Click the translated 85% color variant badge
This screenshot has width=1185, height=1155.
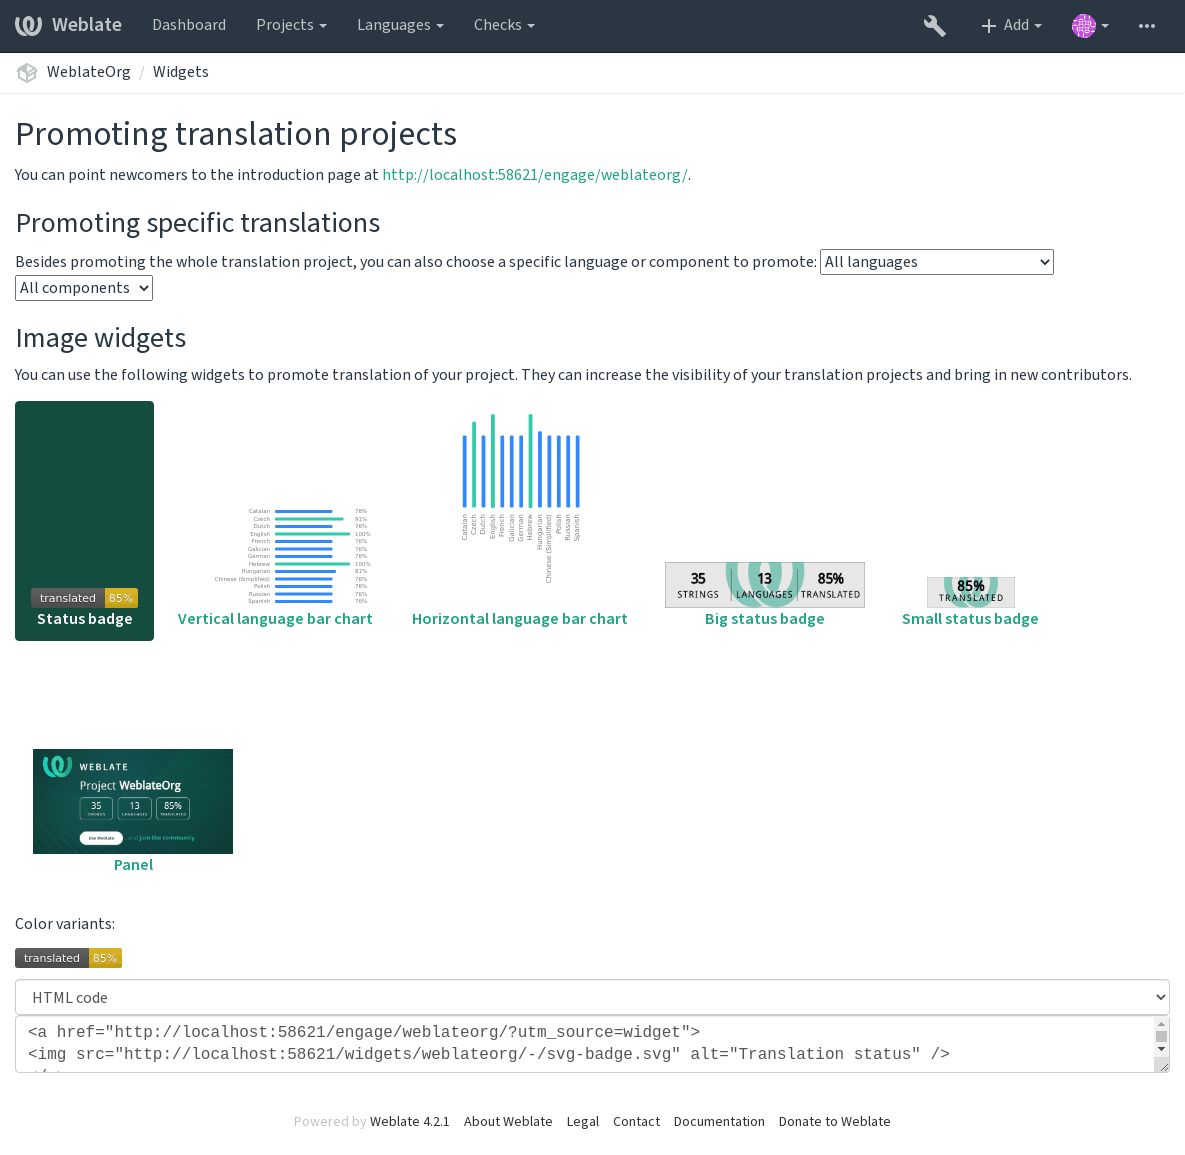68,958
